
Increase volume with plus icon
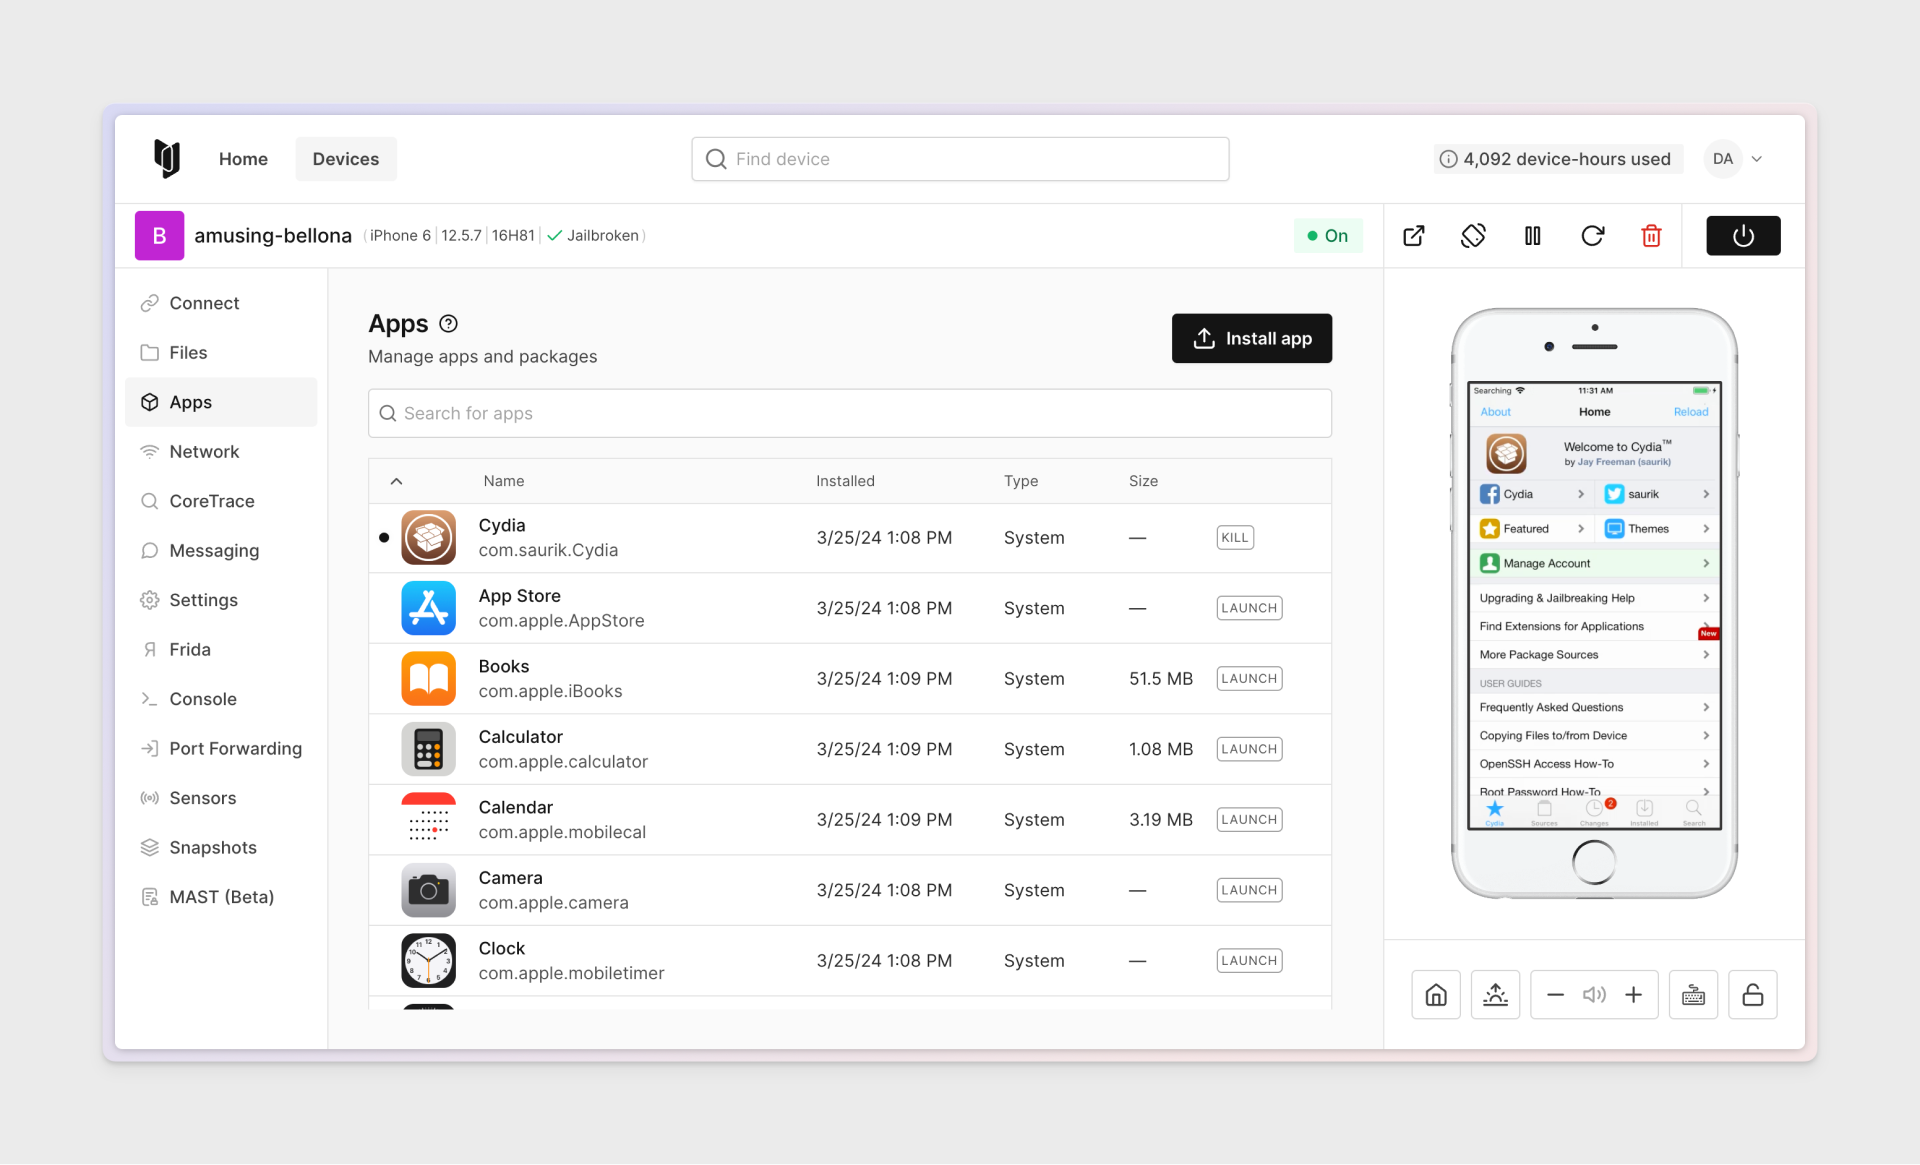point(1633,995)
